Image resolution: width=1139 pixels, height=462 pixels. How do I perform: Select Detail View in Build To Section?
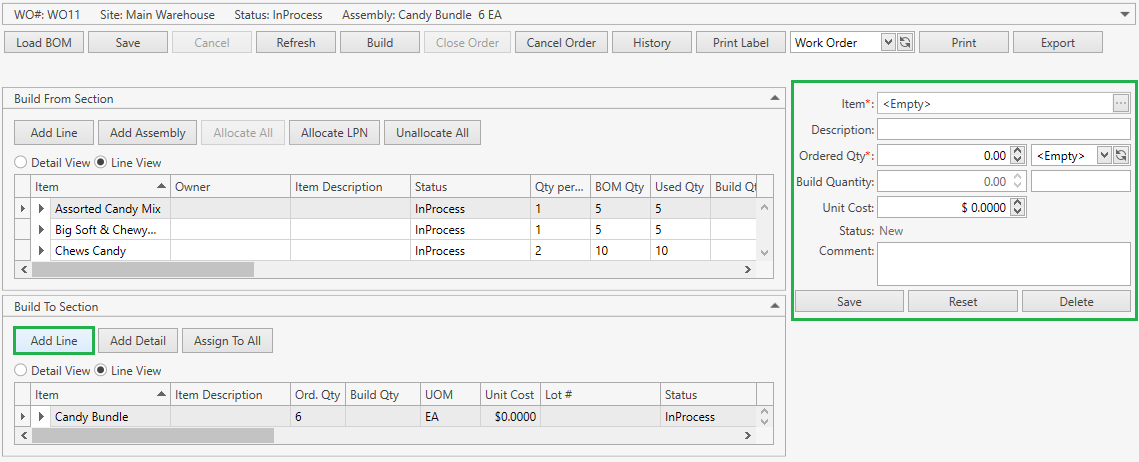21,370
